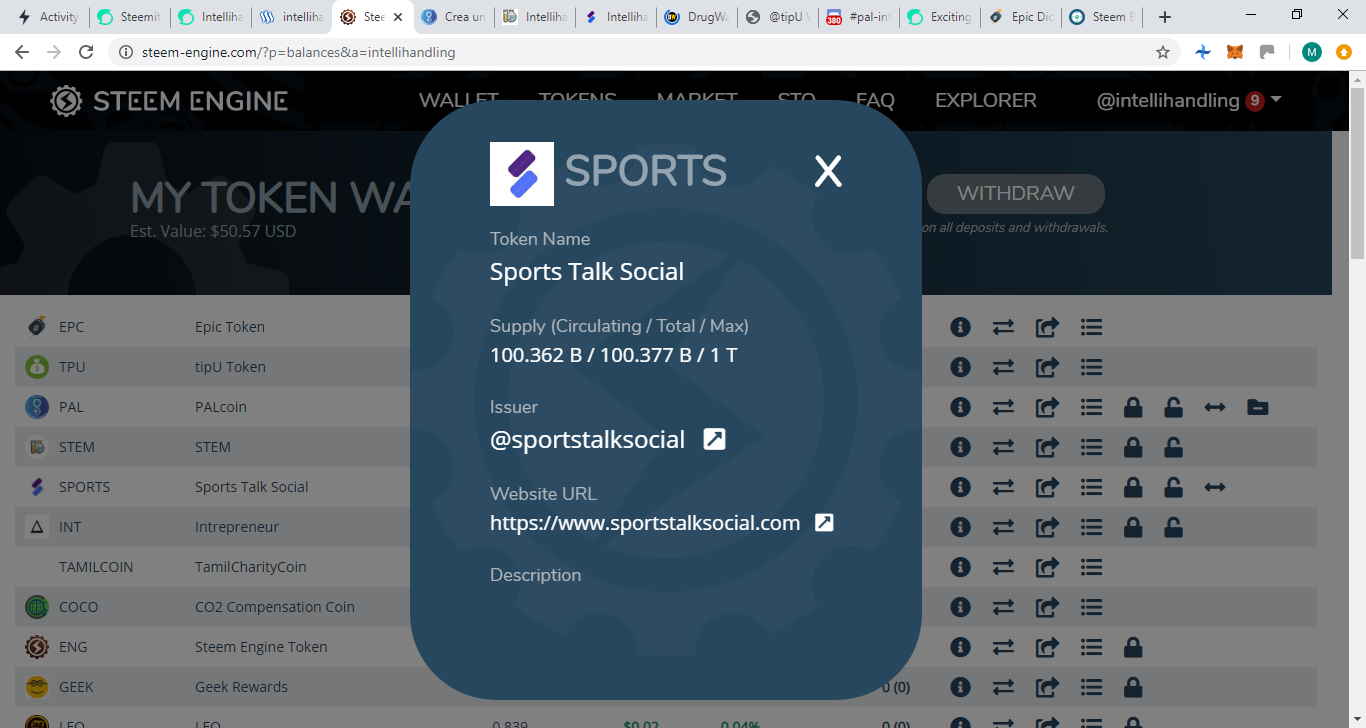This screenshot has height=728, width=1366.
Task: Click the transfer arrows icon in the TAMILCOIN row
Action: [1003, 567]
